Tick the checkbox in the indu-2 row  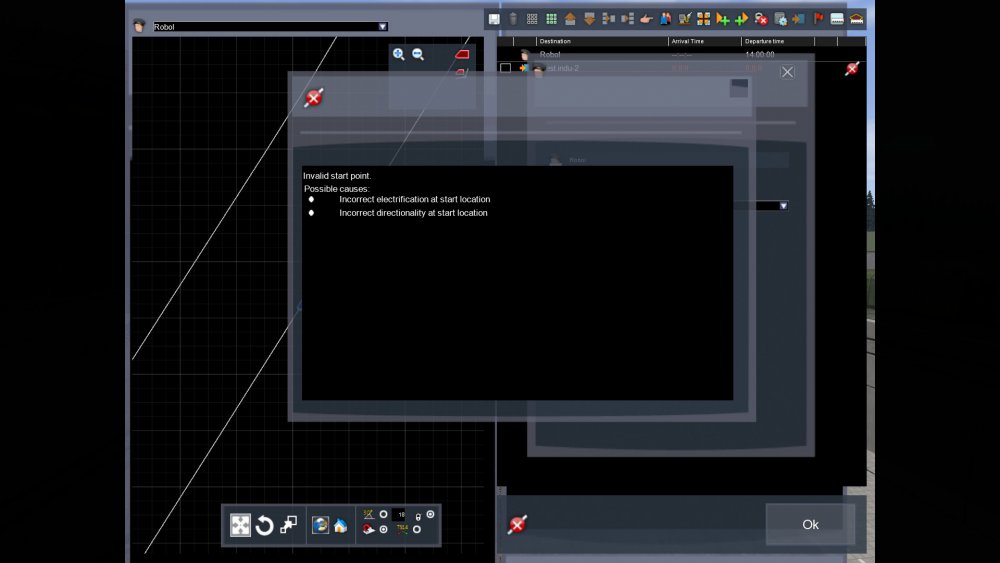tap(505, 69)
